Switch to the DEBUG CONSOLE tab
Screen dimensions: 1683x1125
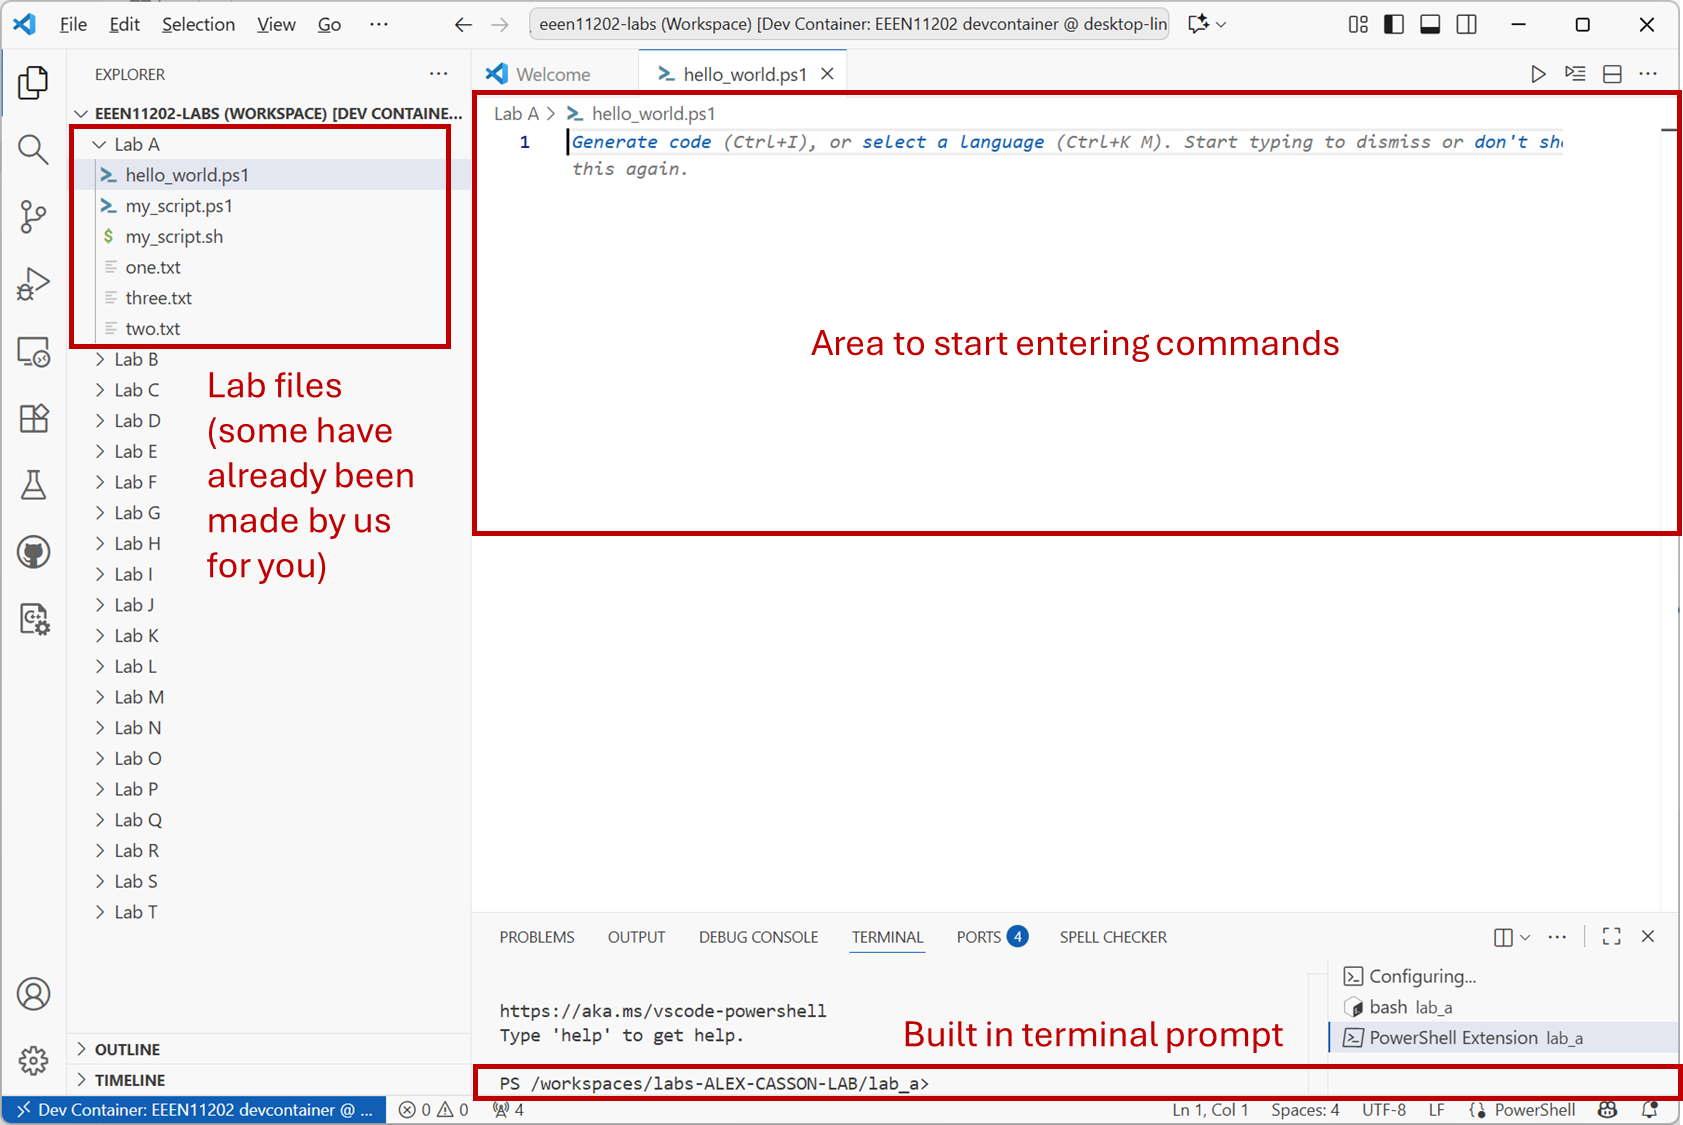[x=758, y=937]
